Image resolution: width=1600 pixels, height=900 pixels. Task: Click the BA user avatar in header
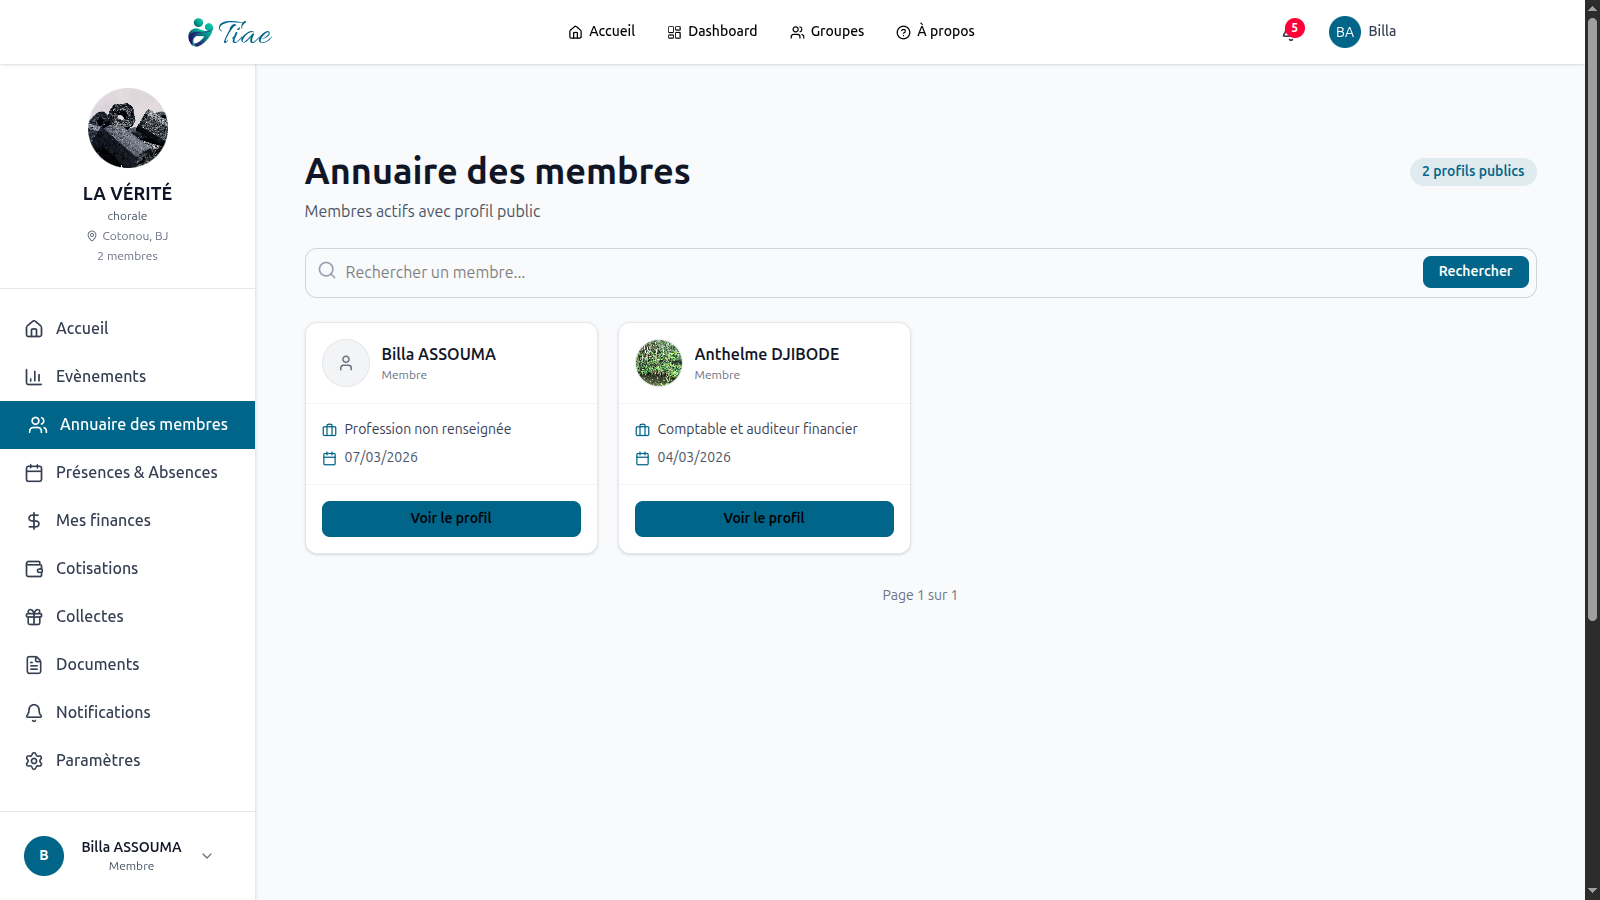1344,32
